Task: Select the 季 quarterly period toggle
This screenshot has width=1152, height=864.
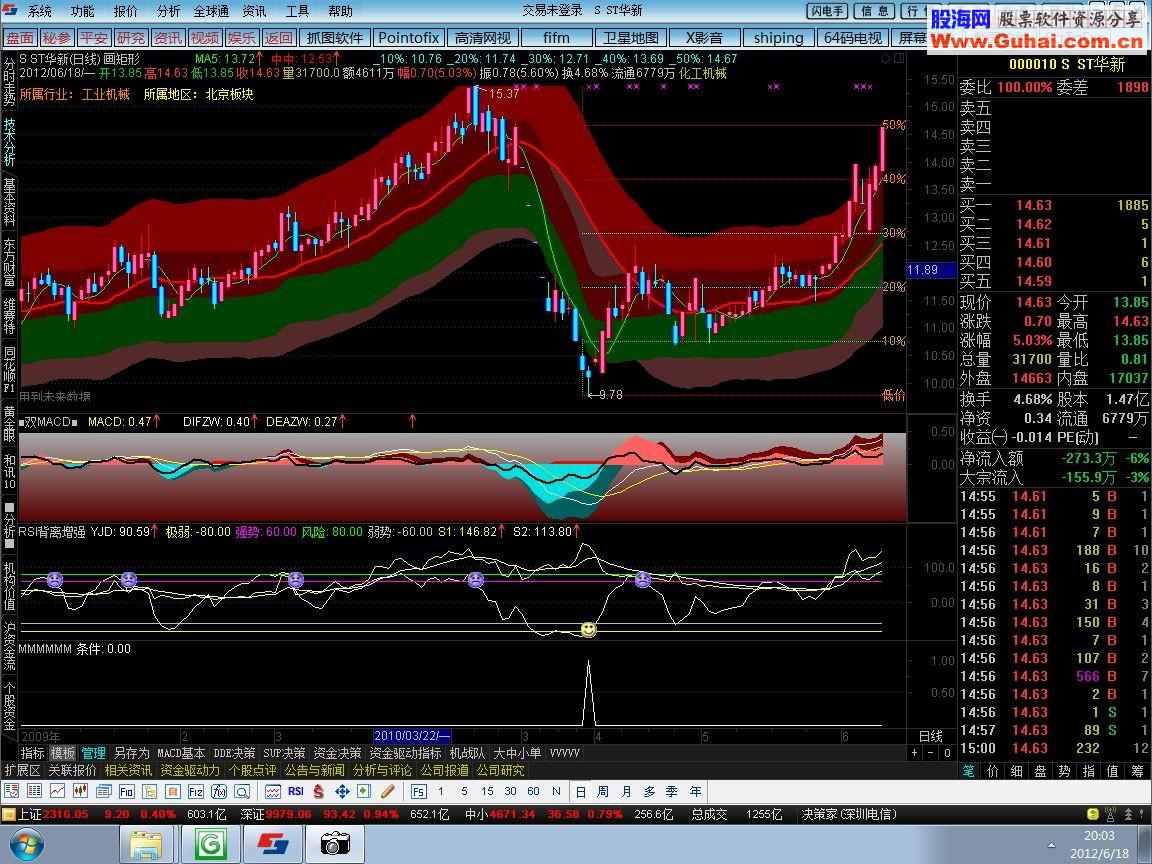Action: (x=672, y=791)
